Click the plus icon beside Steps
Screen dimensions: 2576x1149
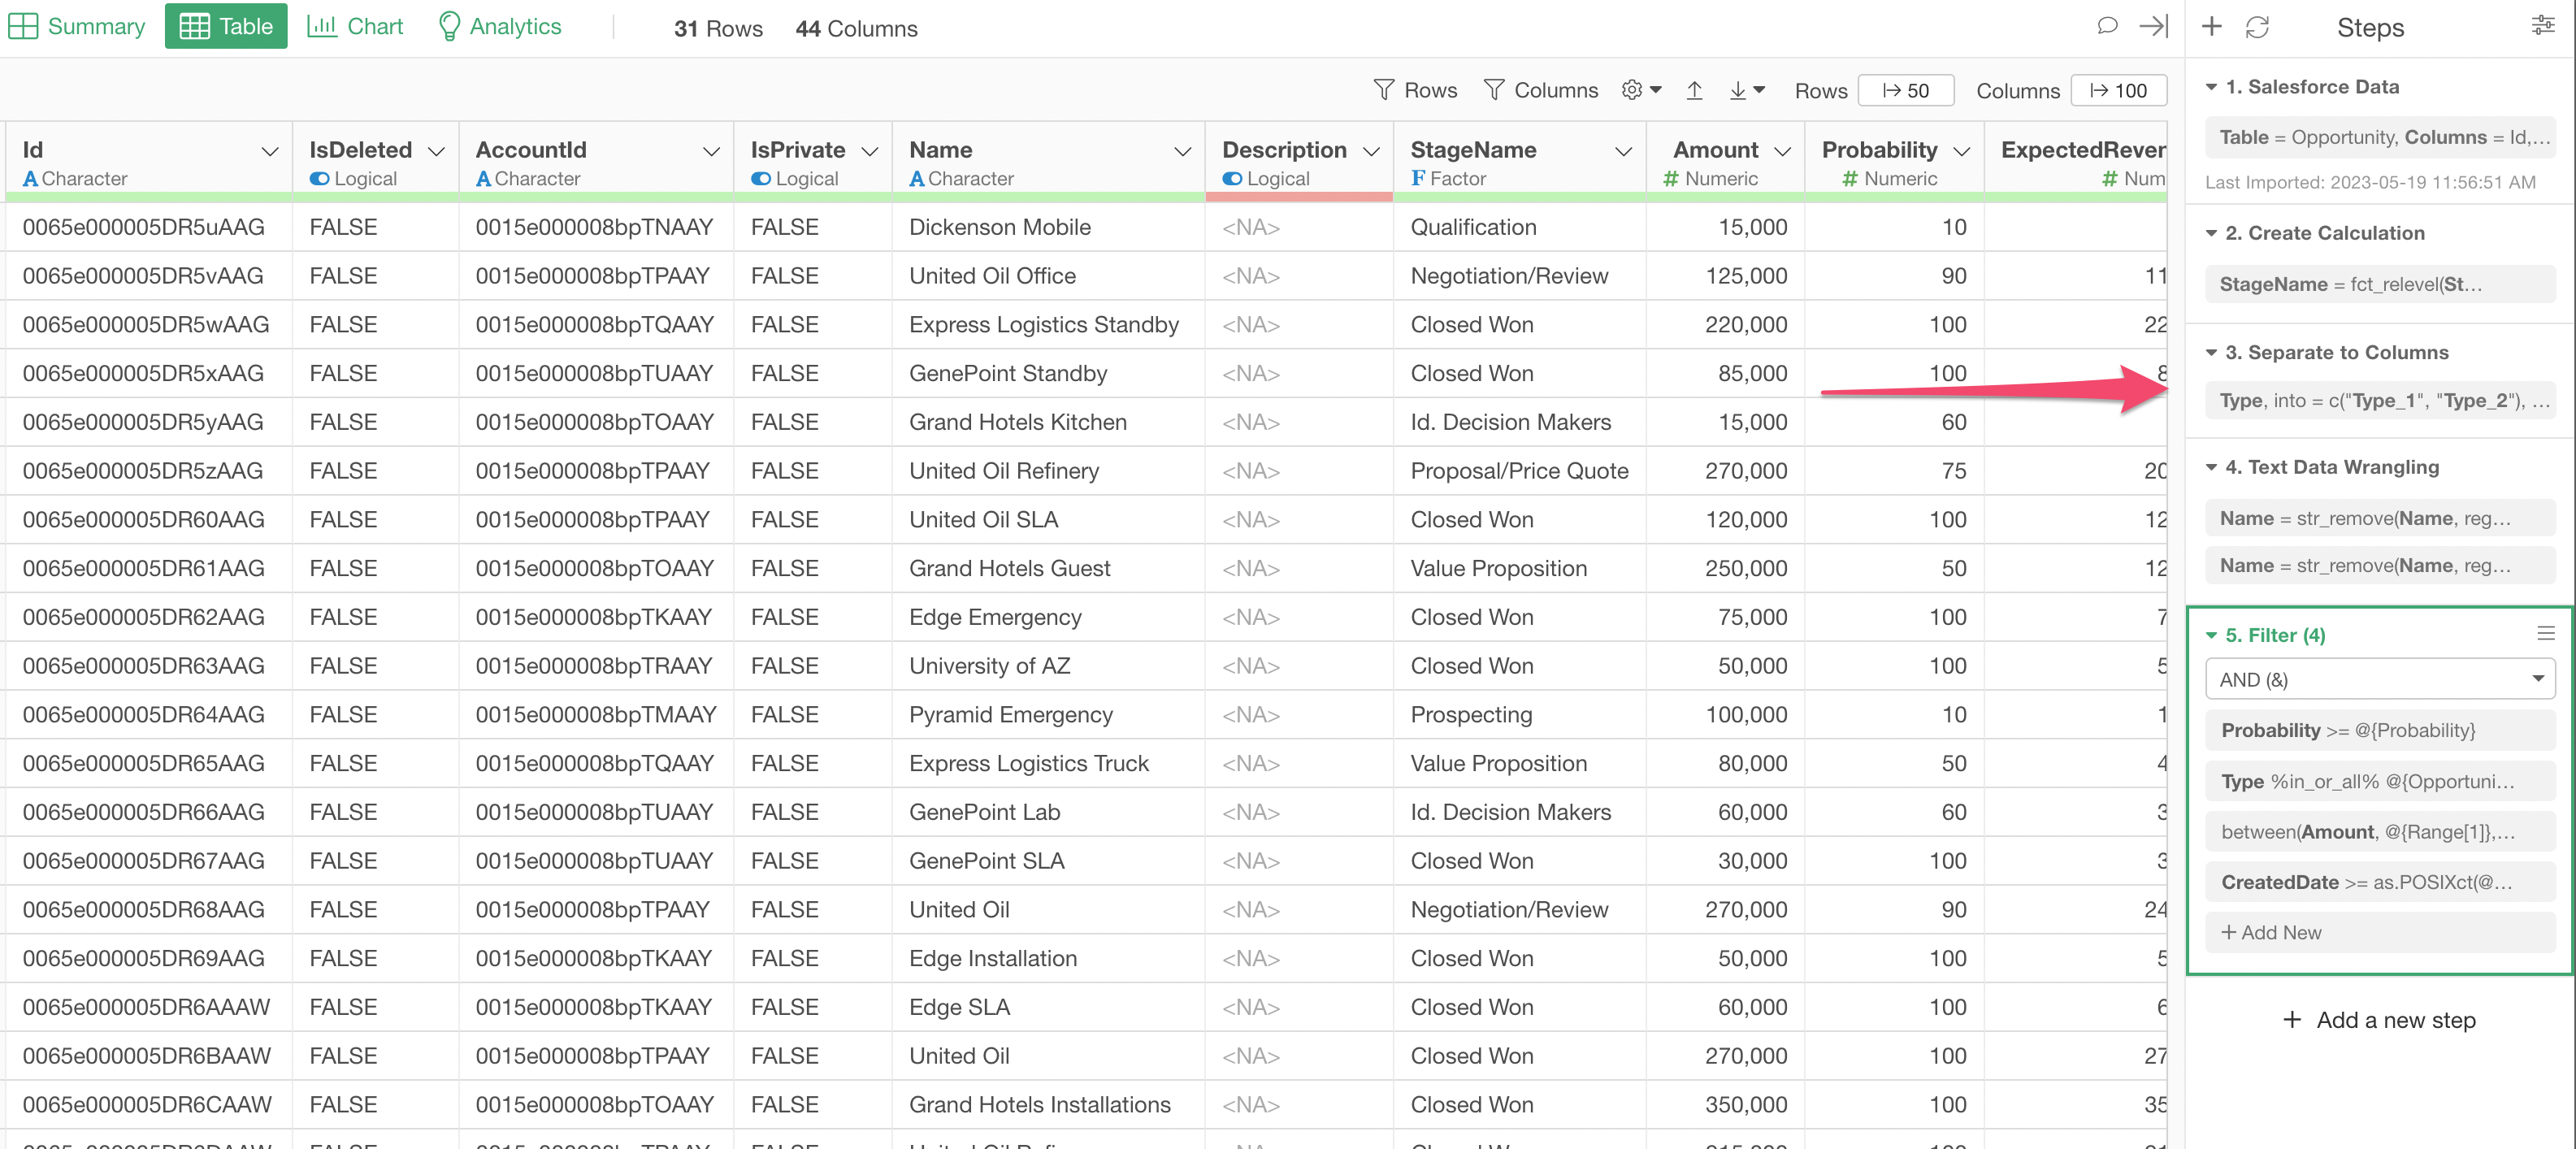[x=2211, y=27]
